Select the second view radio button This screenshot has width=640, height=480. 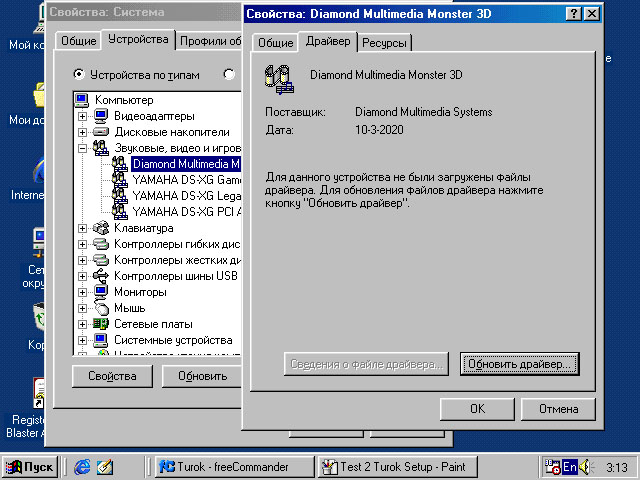pos(229,74)
